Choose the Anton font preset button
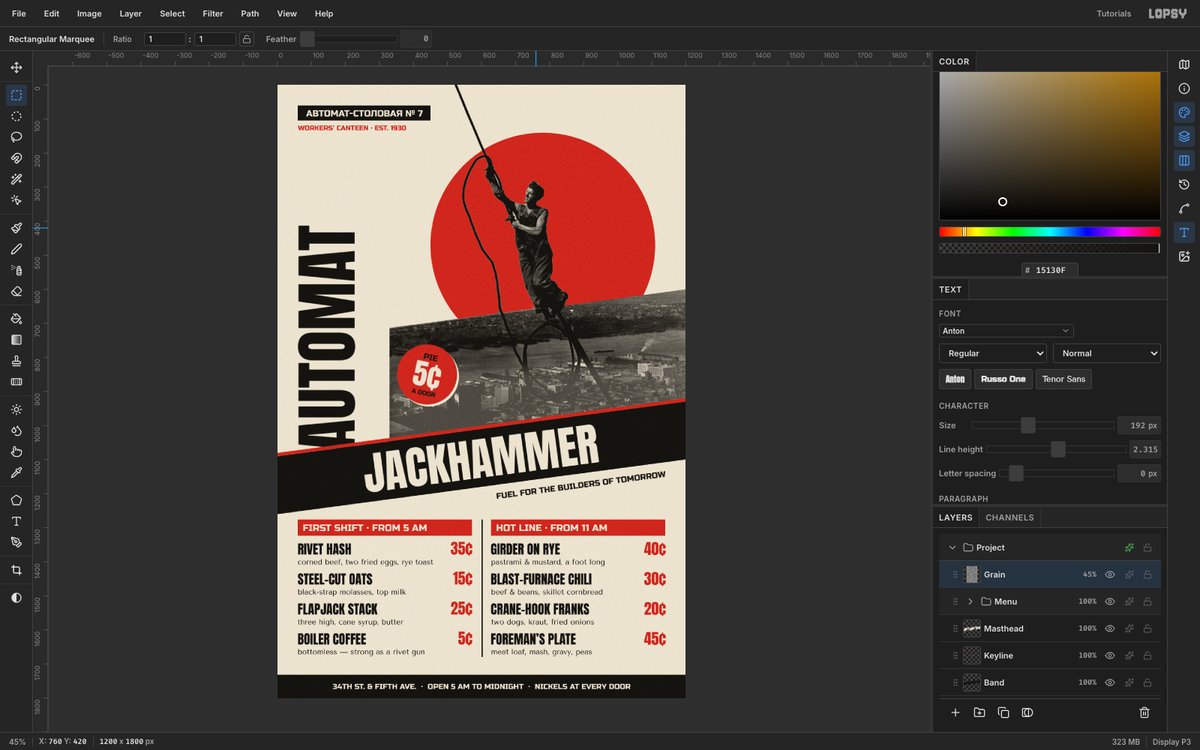 click(x=955, y=379)
